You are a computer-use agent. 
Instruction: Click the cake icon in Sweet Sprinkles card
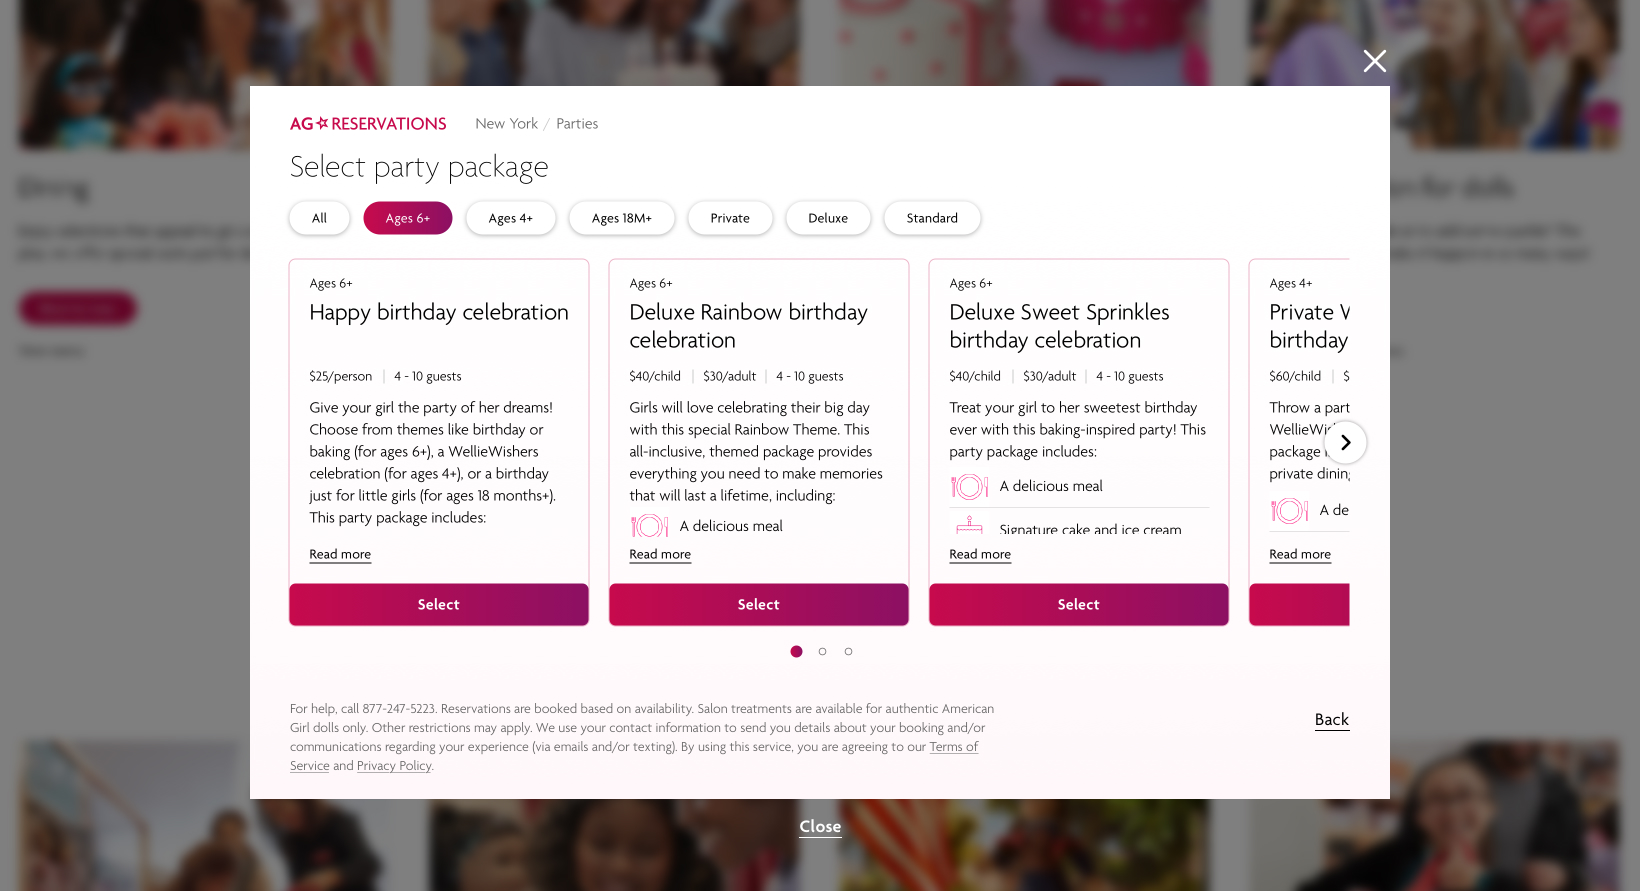point(969,525)
